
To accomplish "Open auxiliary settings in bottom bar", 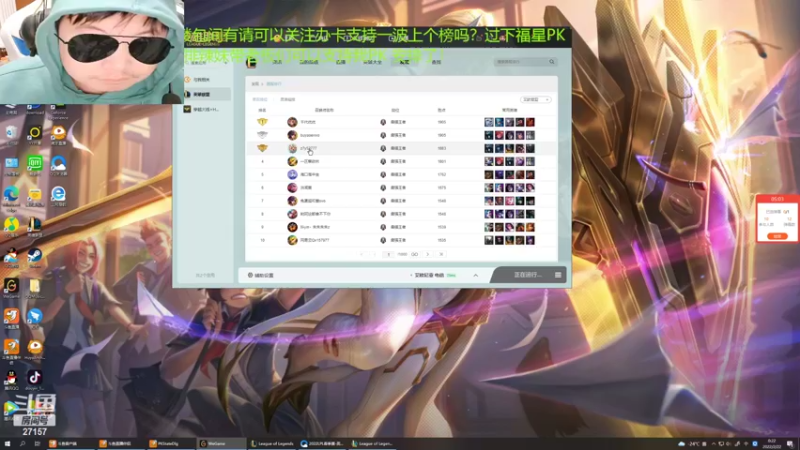I will point(261,275).
